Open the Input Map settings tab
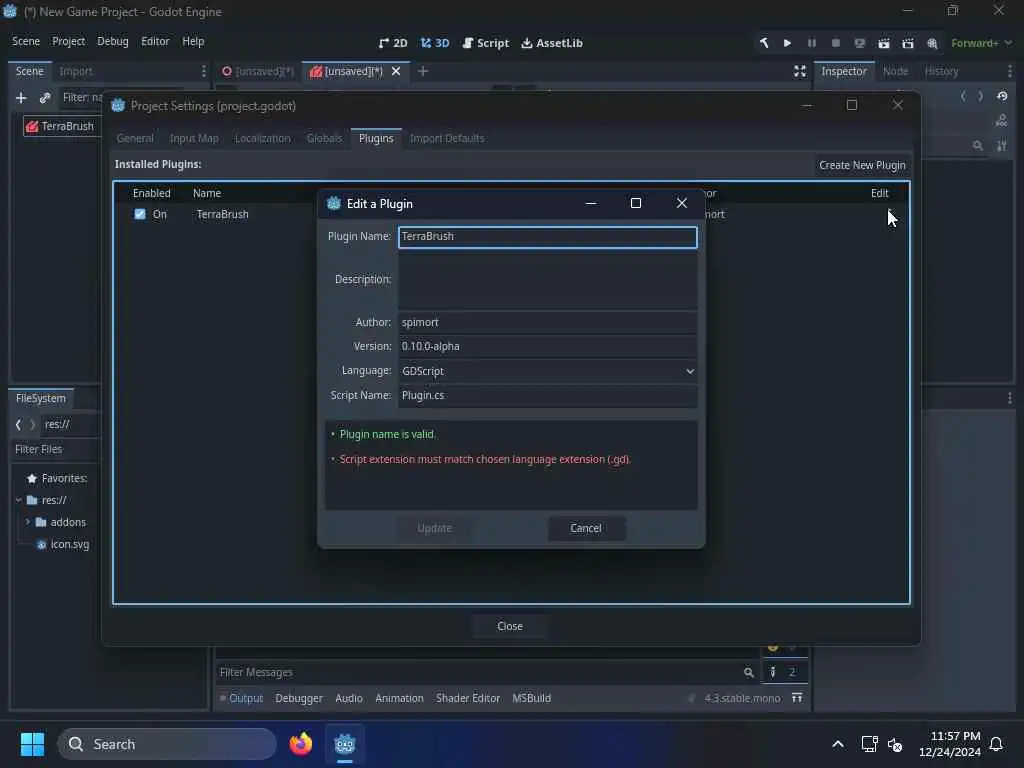The height and width of the screenshot is (768, 1024). 194,138
